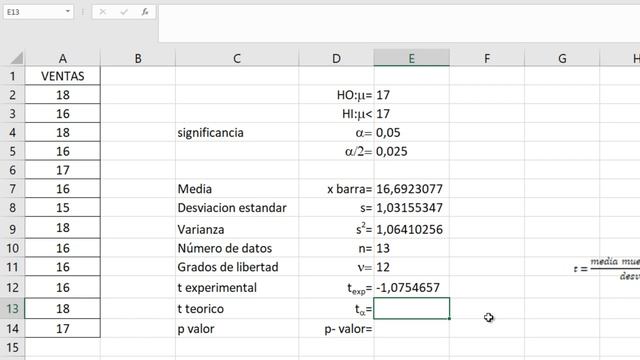This screenshot has height=360, width=640.
Task: Select column A header
Action: coord(62,58)
